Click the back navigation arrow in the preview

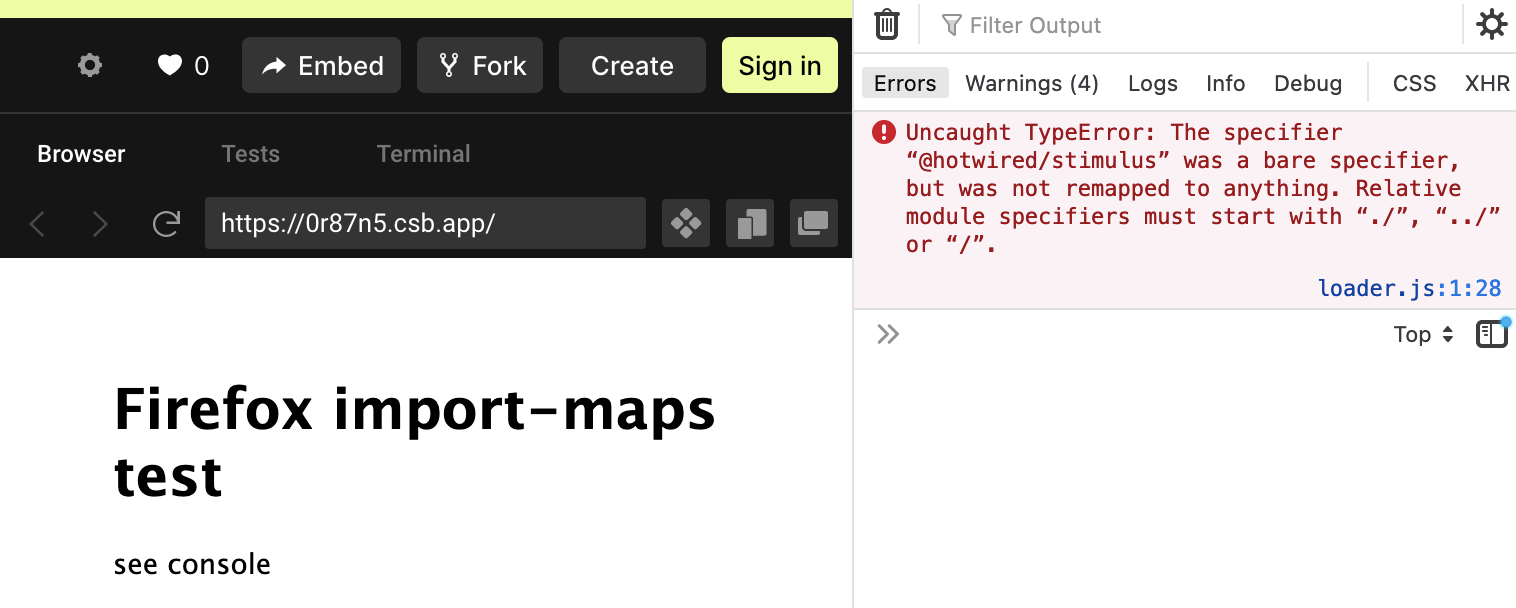37,224
